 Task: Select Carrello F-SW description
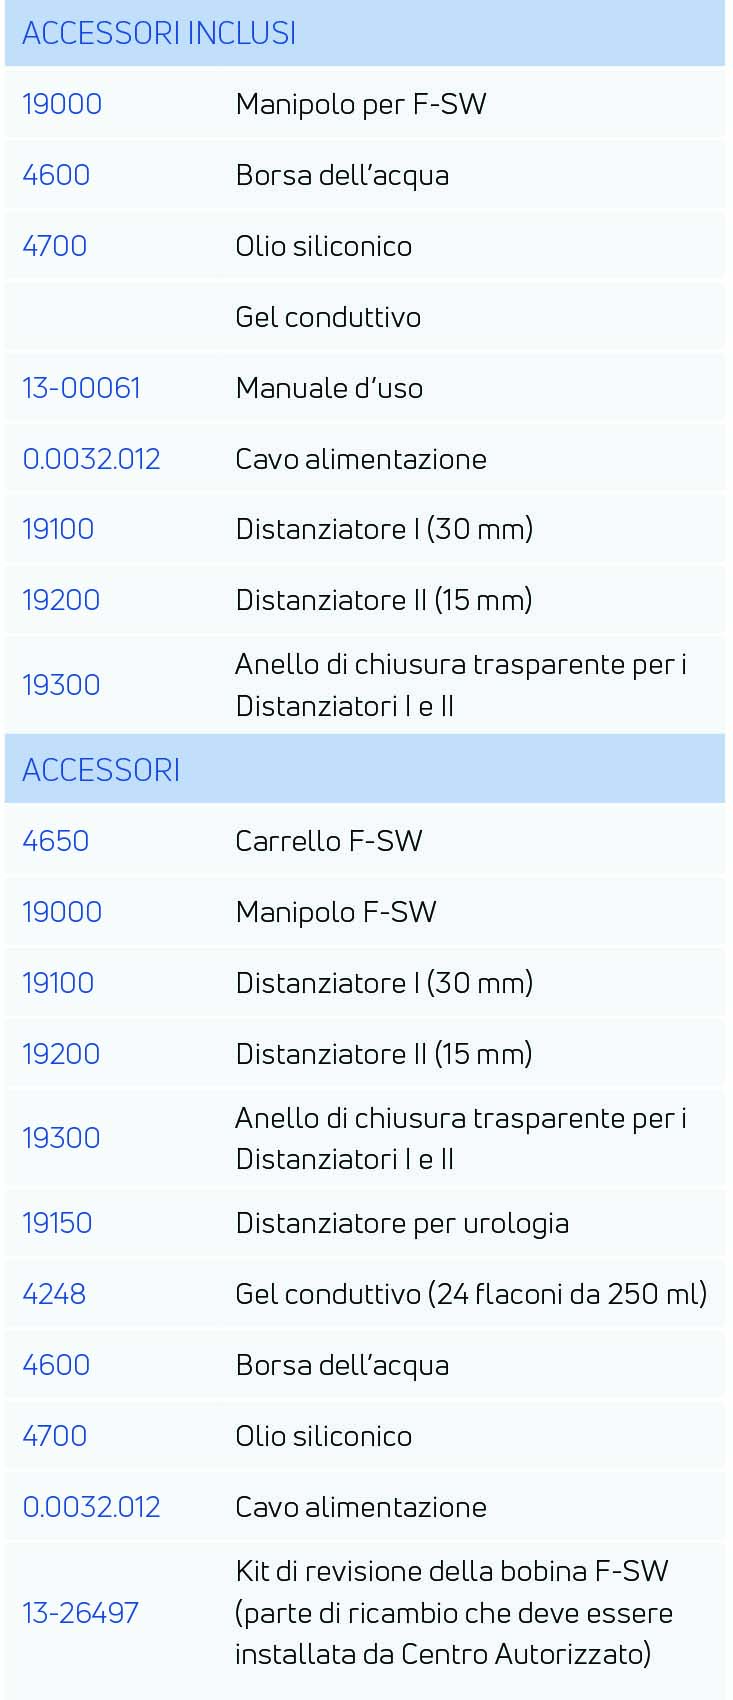coord(329,840)
